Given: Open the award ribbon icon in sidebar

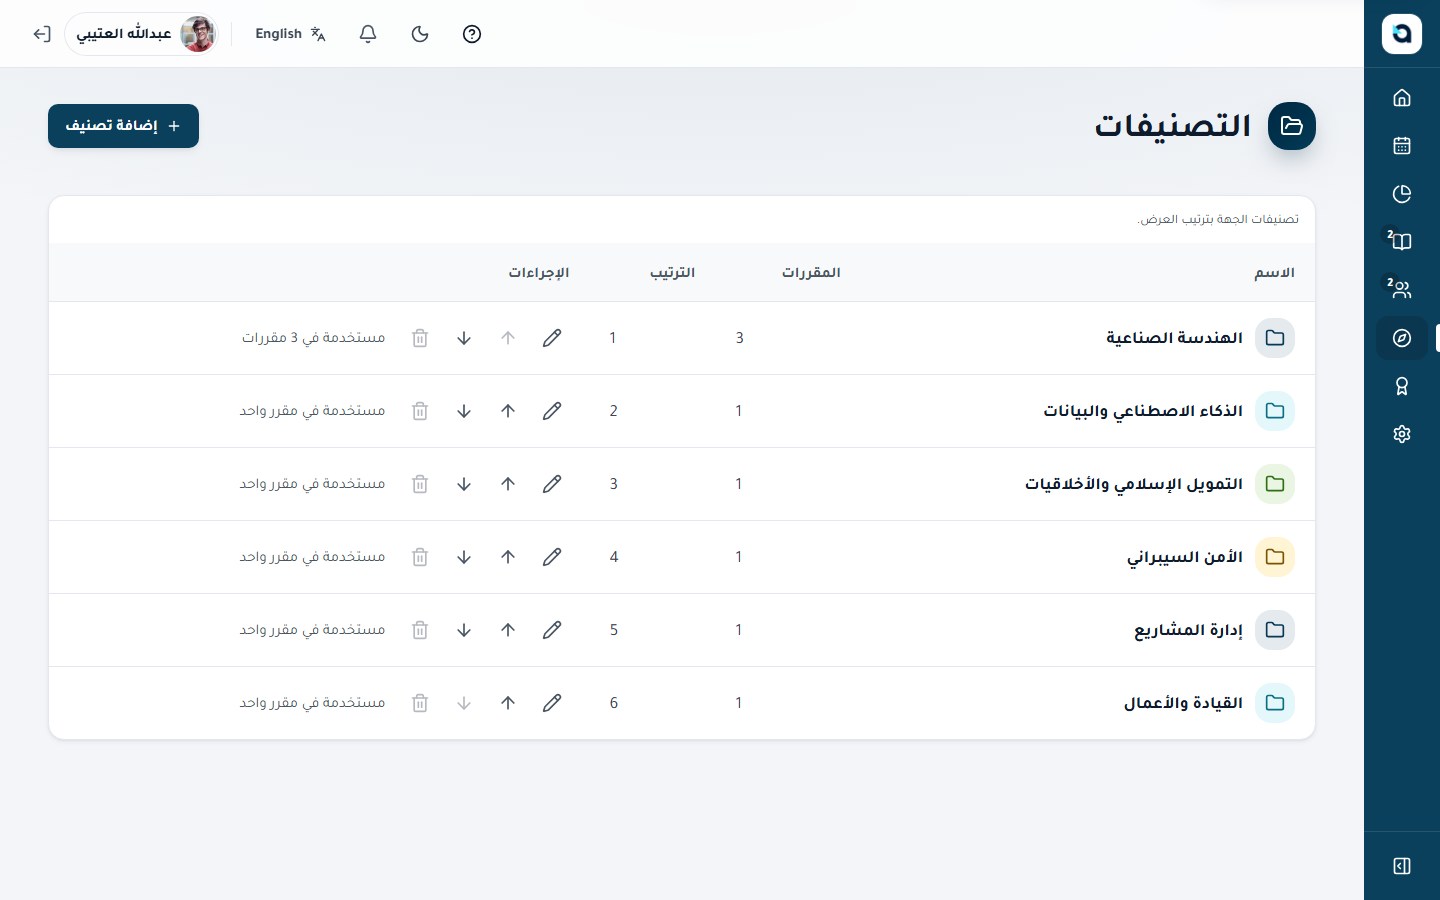Looking at the screenshot, I should 1402,386.
